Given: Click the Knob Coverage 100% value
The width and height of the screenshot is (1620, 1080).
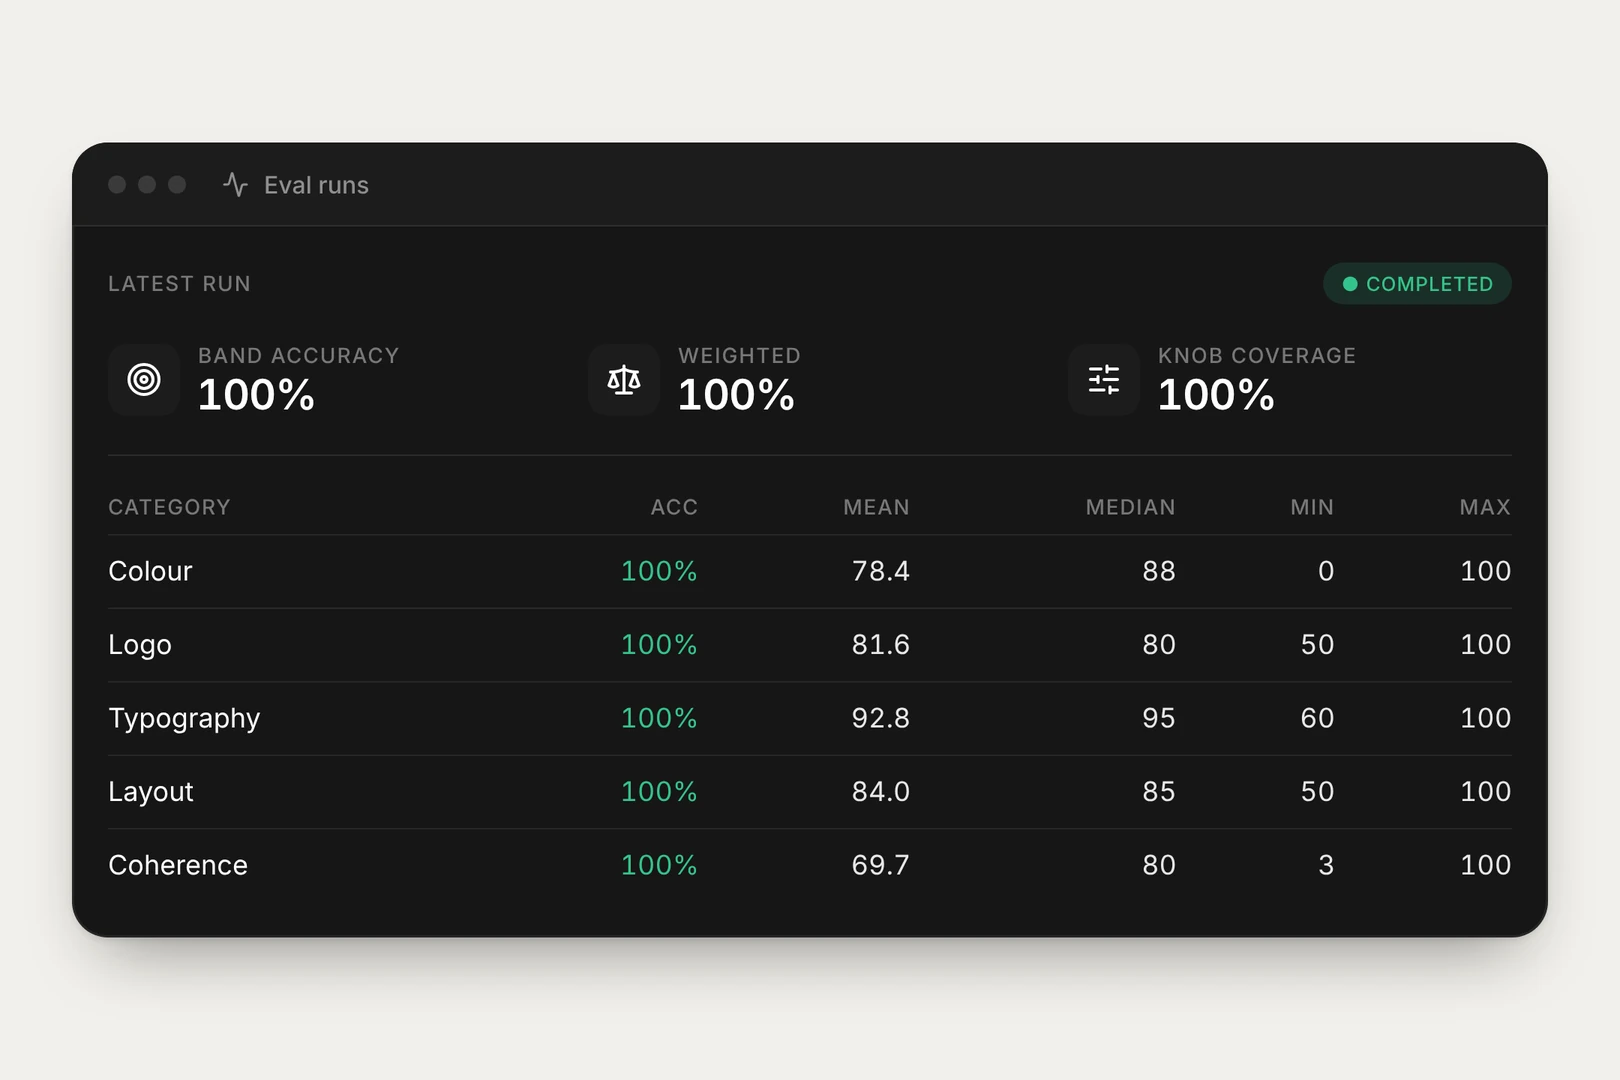Looking at the screenshot, I should tap(1216, 395).
